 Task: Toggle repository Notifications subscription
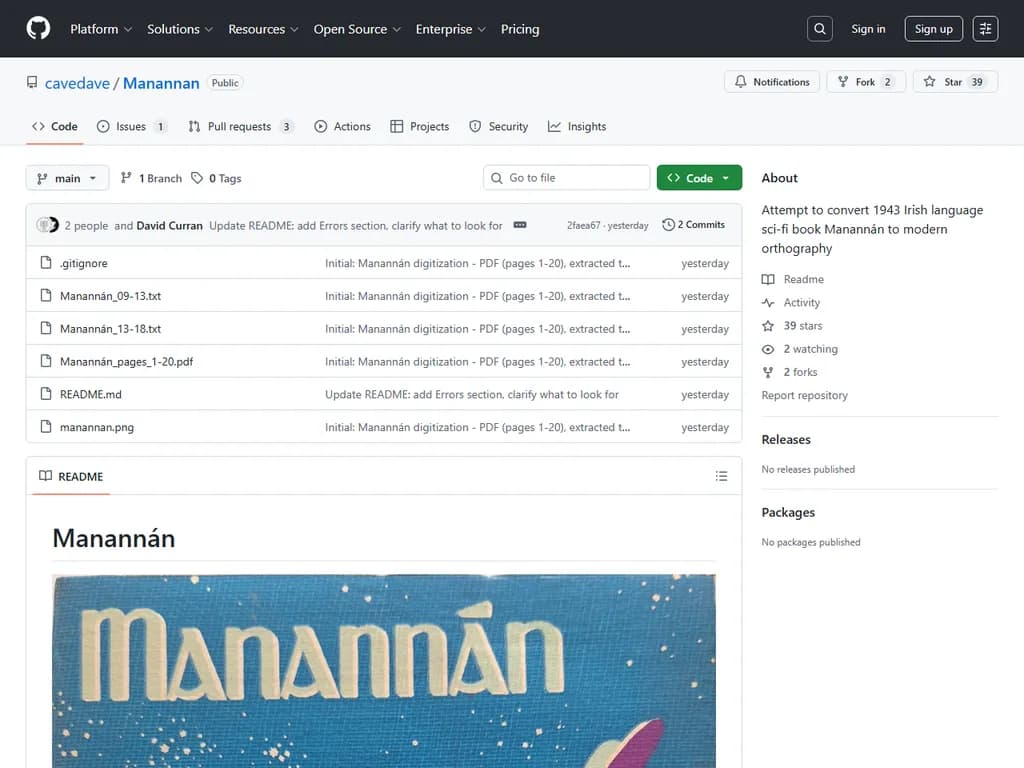pyautogui.click(x=772, y=82)
